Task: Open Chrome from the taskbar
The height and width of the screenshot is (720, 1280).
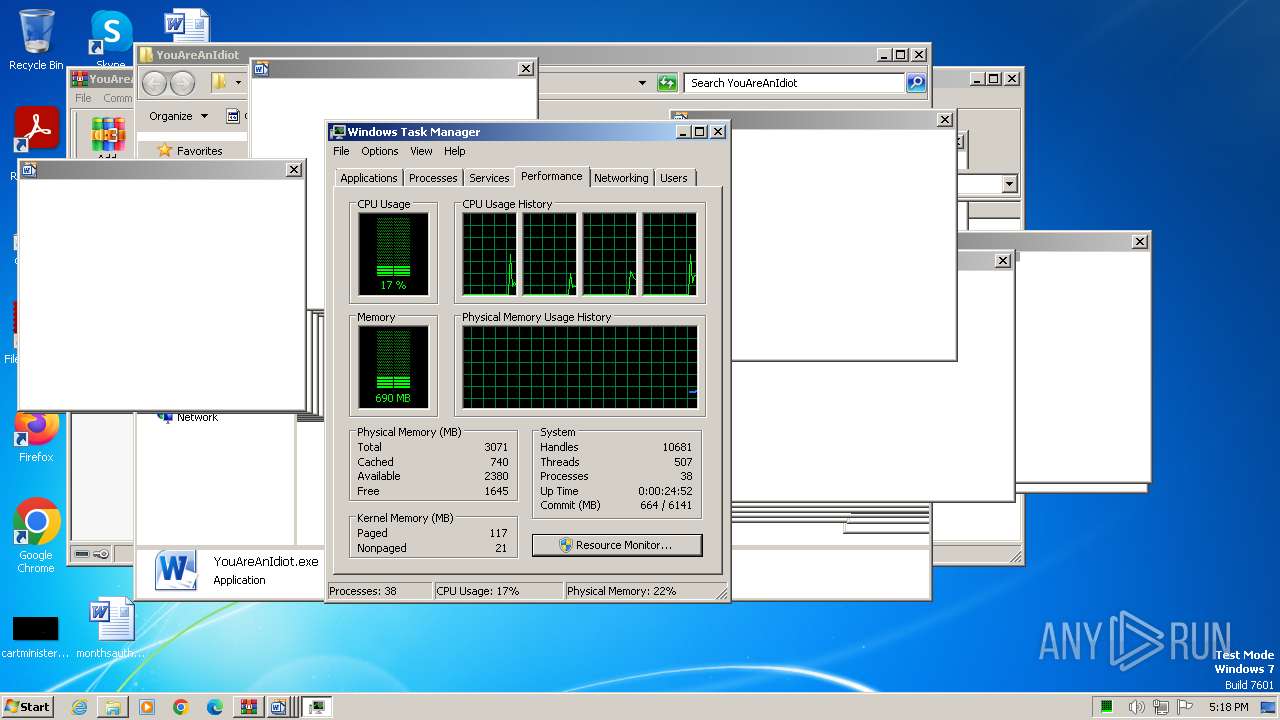Action: [181, 707]
